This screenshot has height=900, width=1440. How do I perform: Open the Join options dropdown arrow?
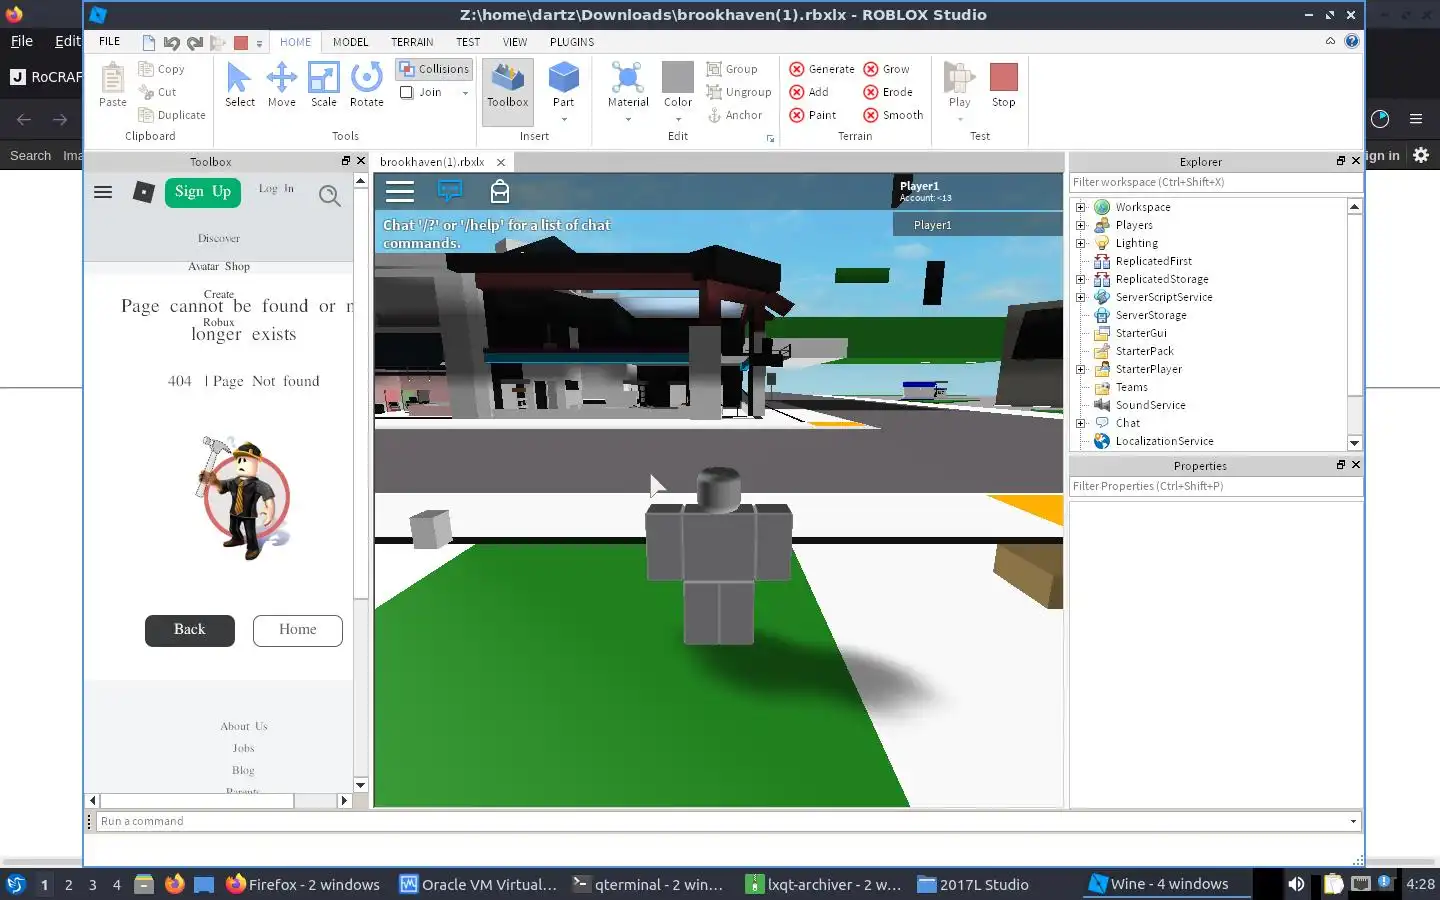(465, 93)
